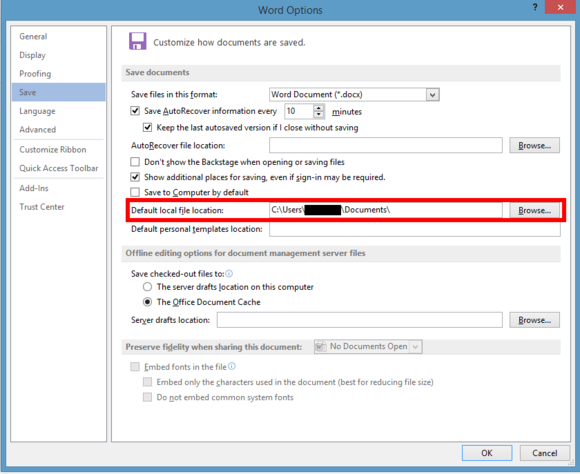580x474 pixels.
Task: Select The Office Document Cache radio
Action: 147,302
